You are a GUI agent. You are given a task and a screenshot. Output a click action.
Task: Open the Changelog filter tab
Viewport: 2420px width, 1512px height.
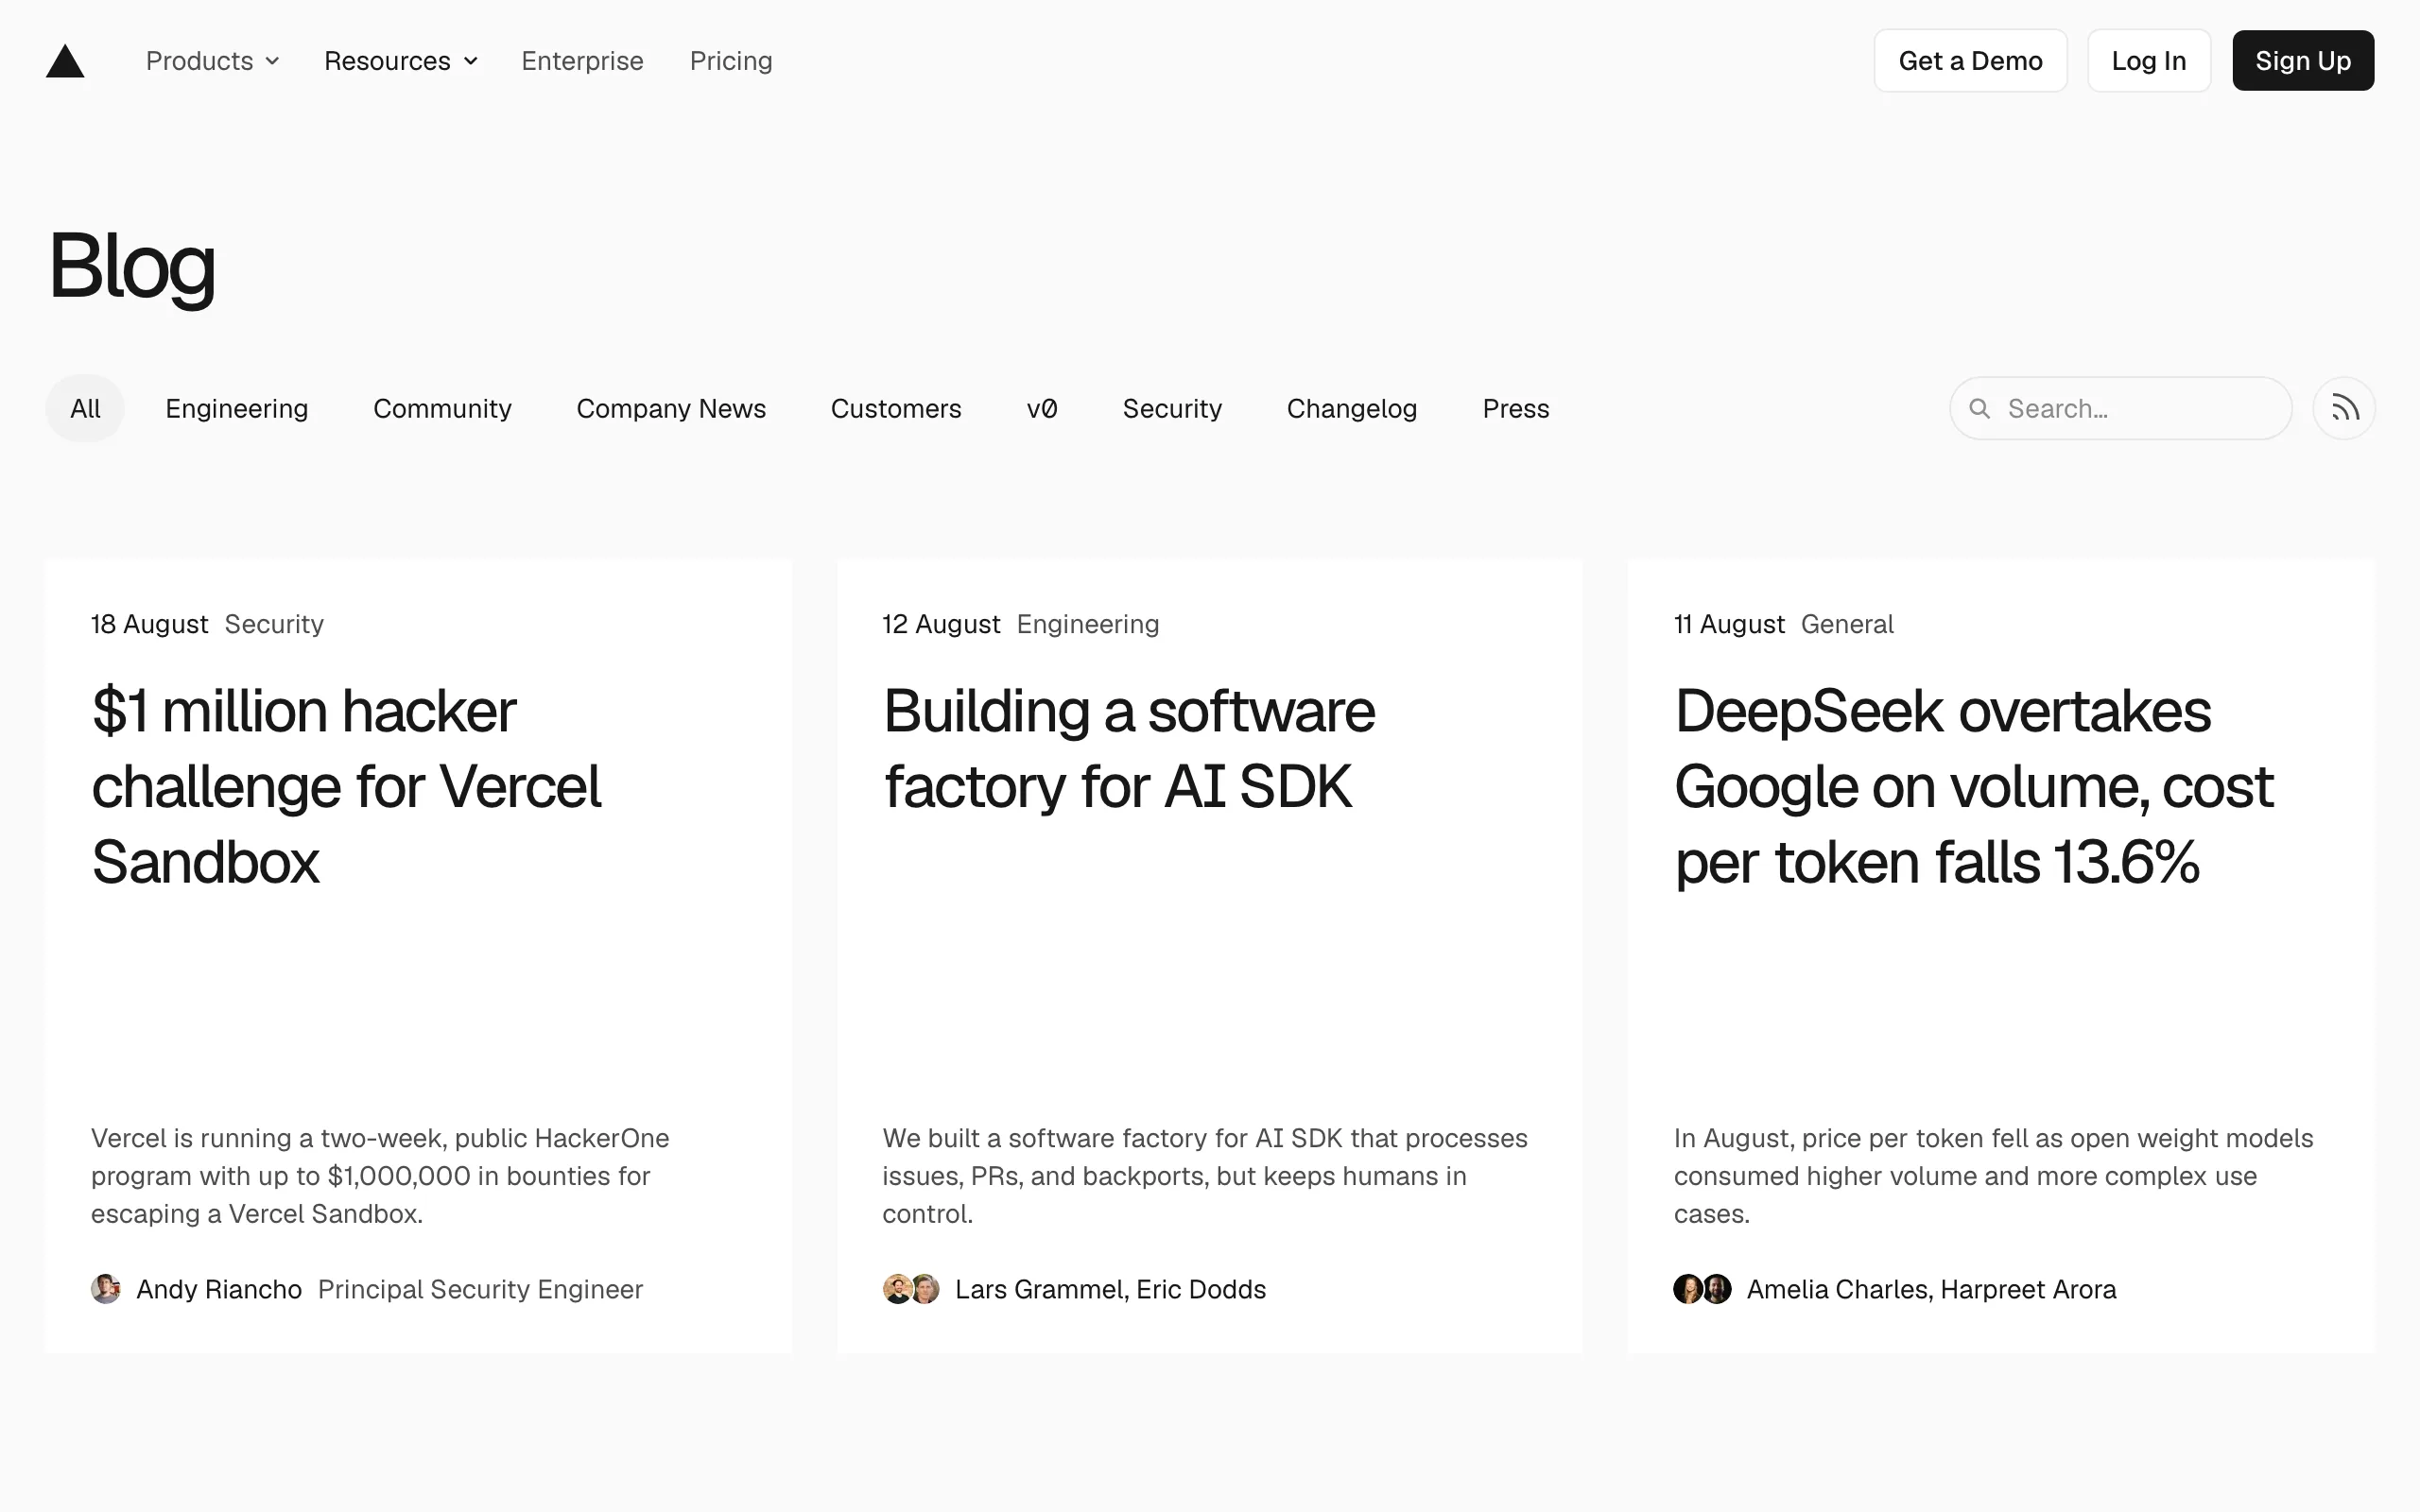1352,408
